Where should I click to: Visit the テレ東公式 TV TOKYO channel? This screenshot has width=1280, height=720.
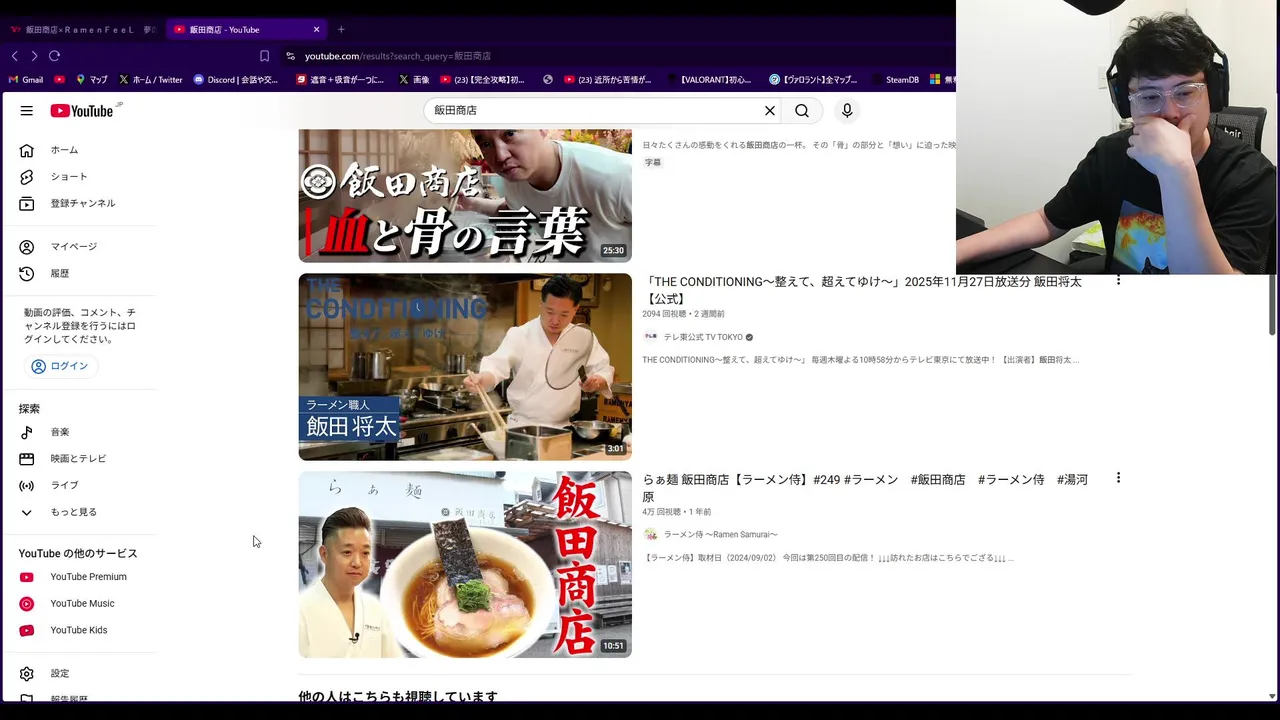click(703, 337)
